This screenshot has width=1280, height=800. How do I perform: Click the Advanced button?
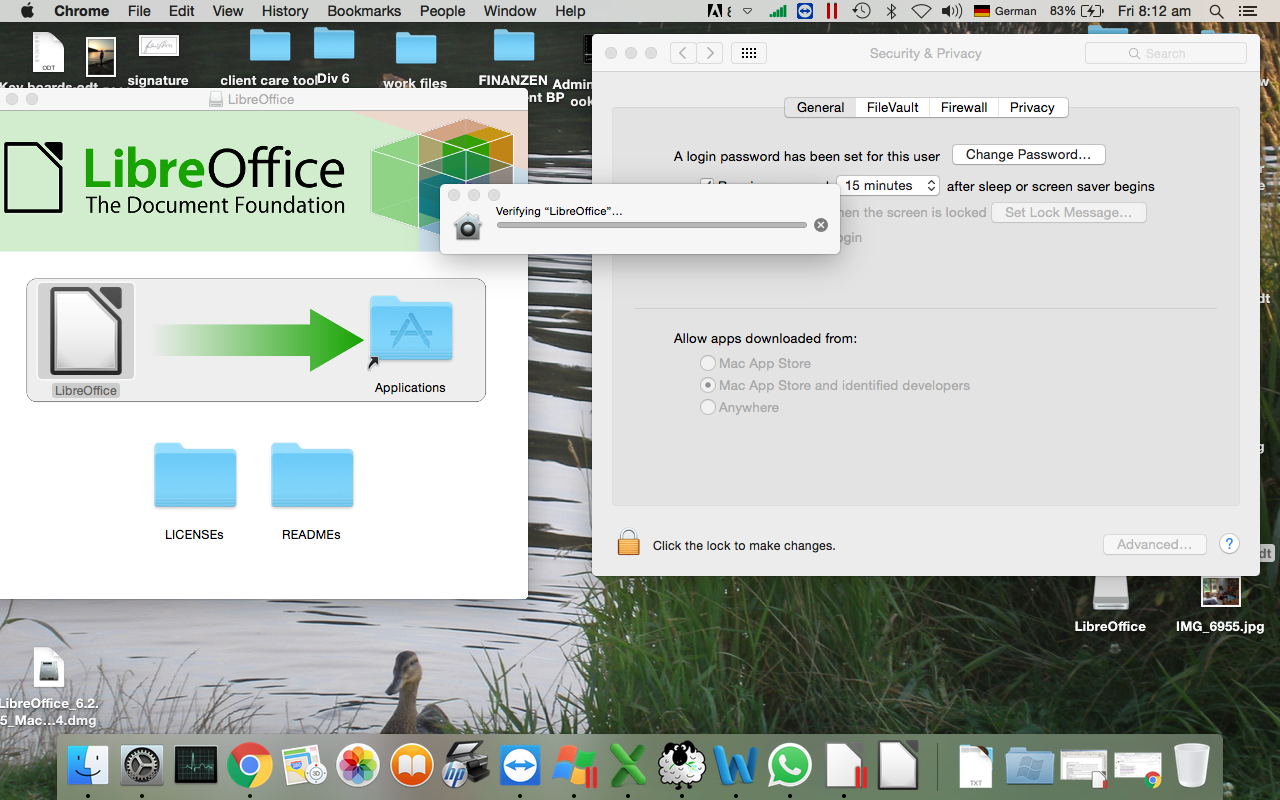tap(1154, 544)
